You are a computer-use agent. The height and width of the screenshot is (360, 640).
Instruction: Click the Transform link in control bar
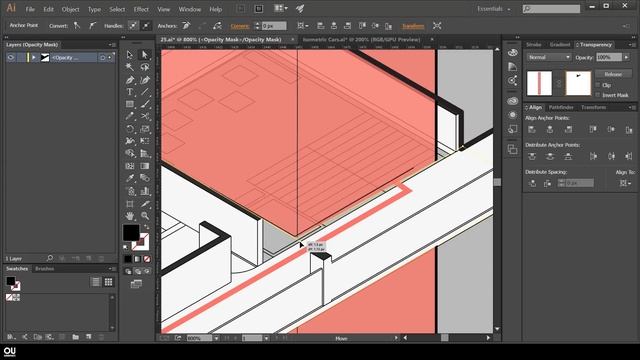[x=413, y=26]
